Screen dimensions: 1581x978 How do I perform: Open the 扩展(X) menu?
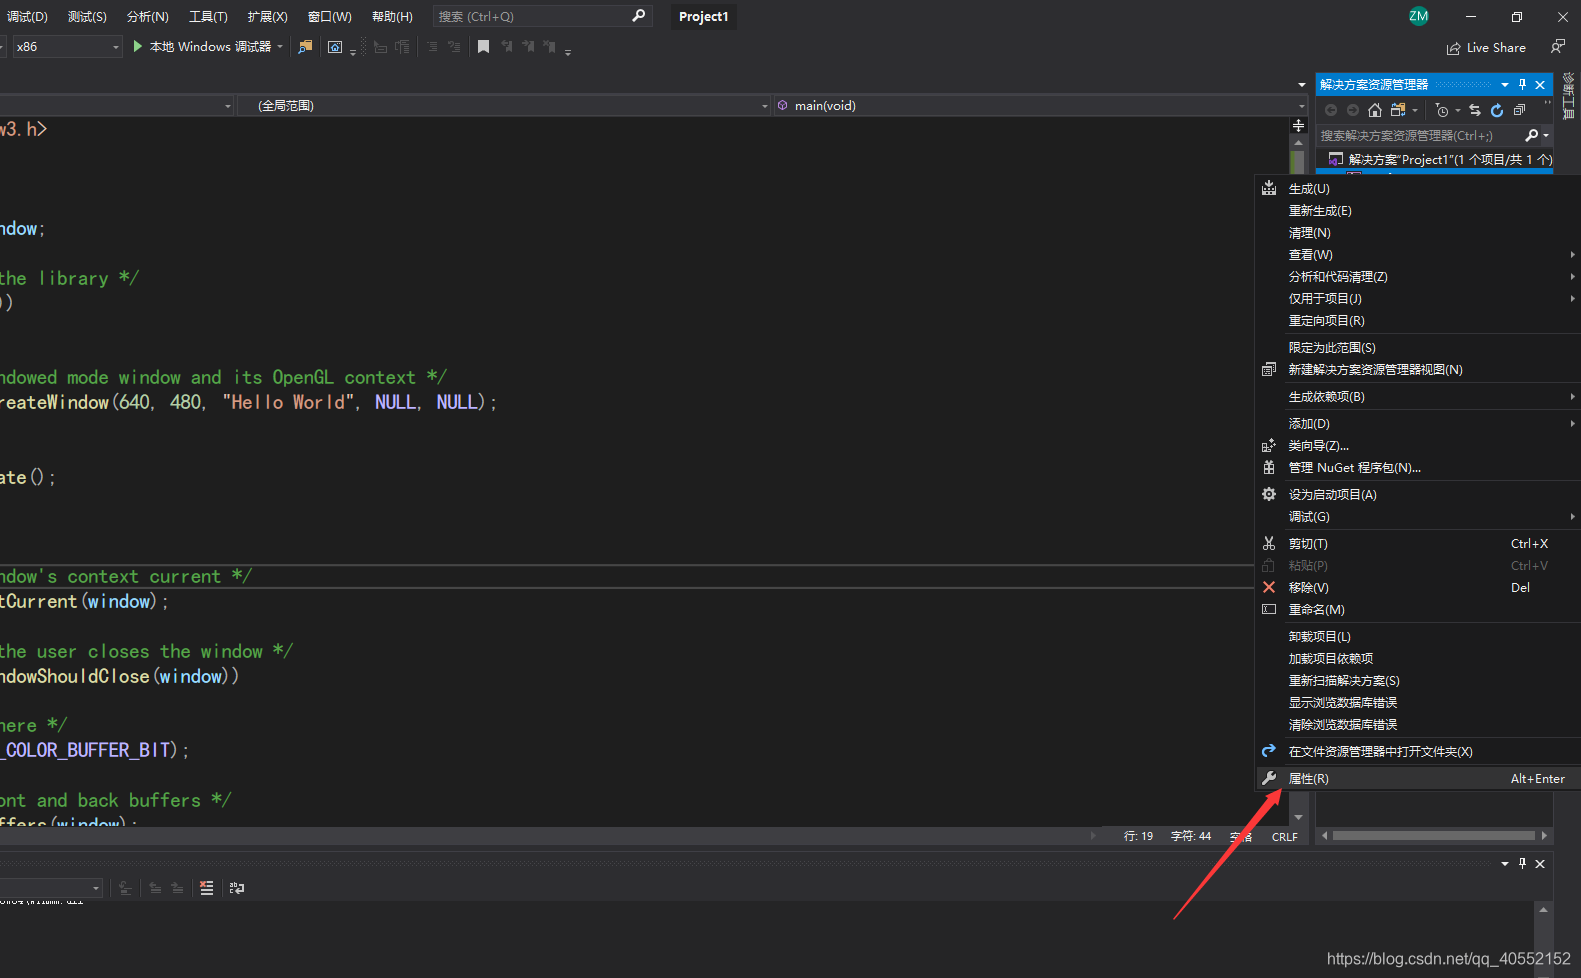coord(267,17)
